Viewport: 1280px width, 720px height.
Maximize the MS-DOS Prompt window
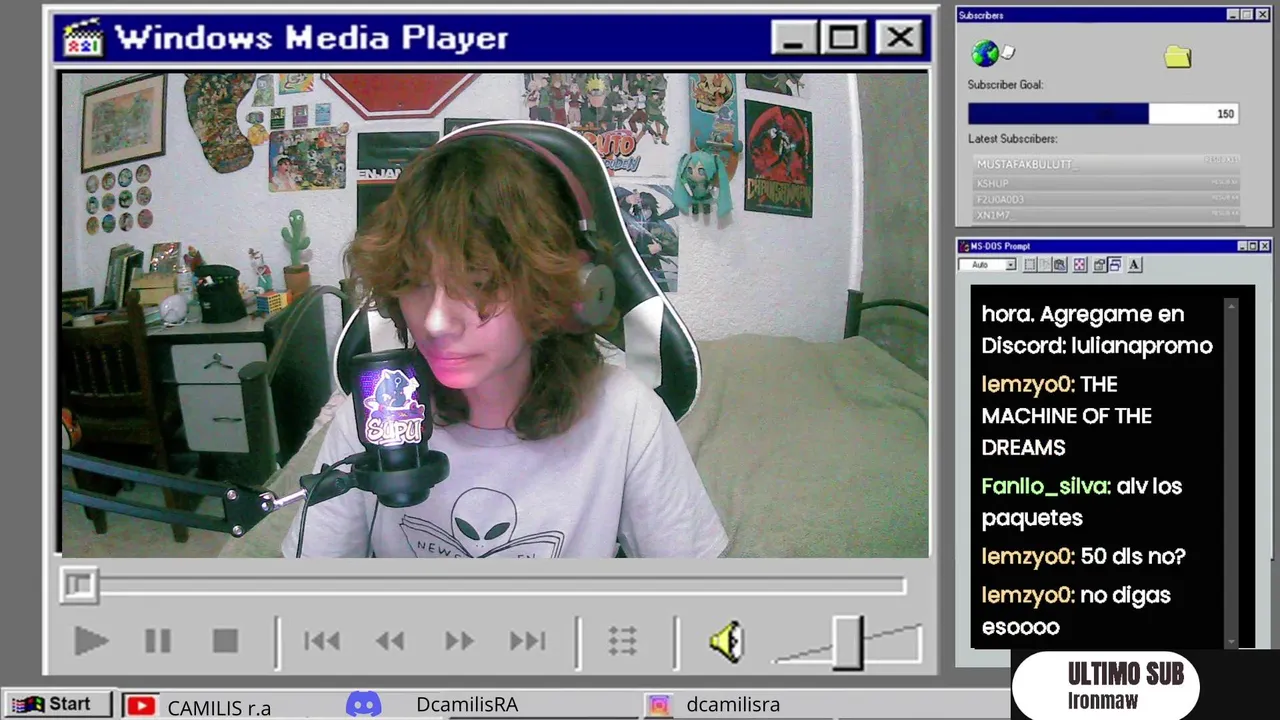[1252, 246]
